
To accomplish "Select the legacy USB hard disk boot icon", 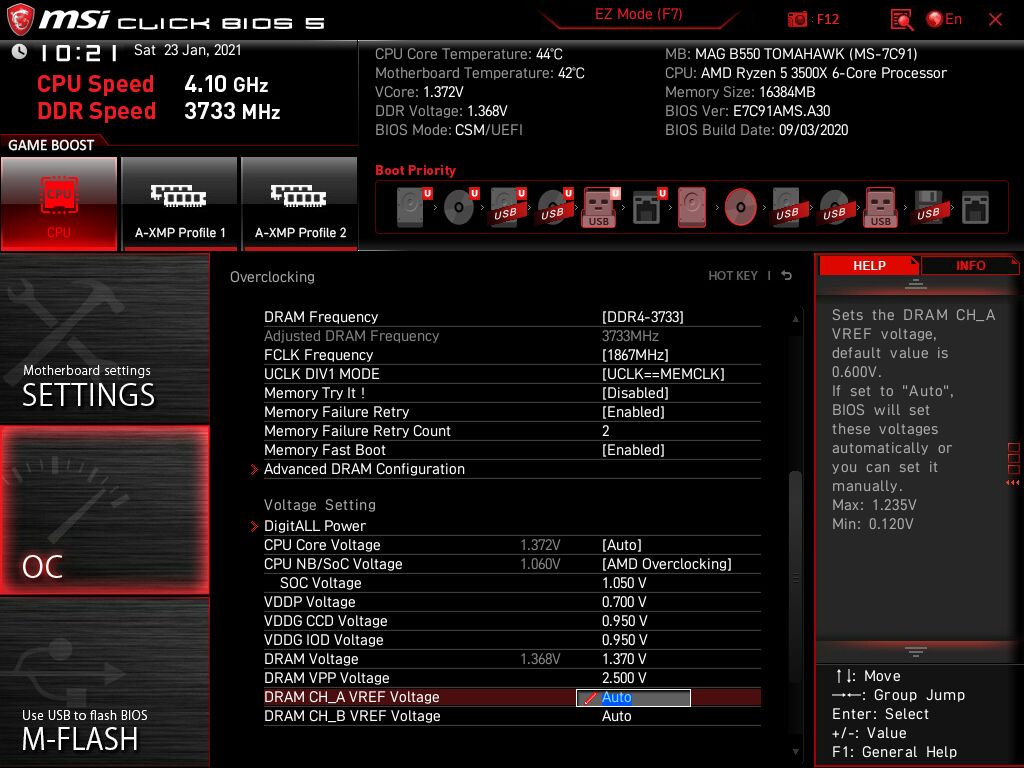I will [787, 207].
